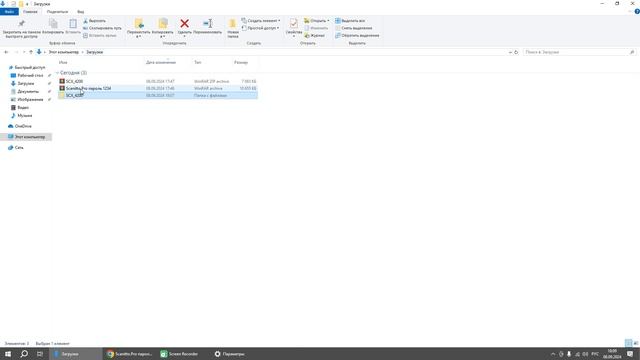Click the History (Журнал) button
Viewport: 640px width, 360px height.
click(x=314, y=36)
